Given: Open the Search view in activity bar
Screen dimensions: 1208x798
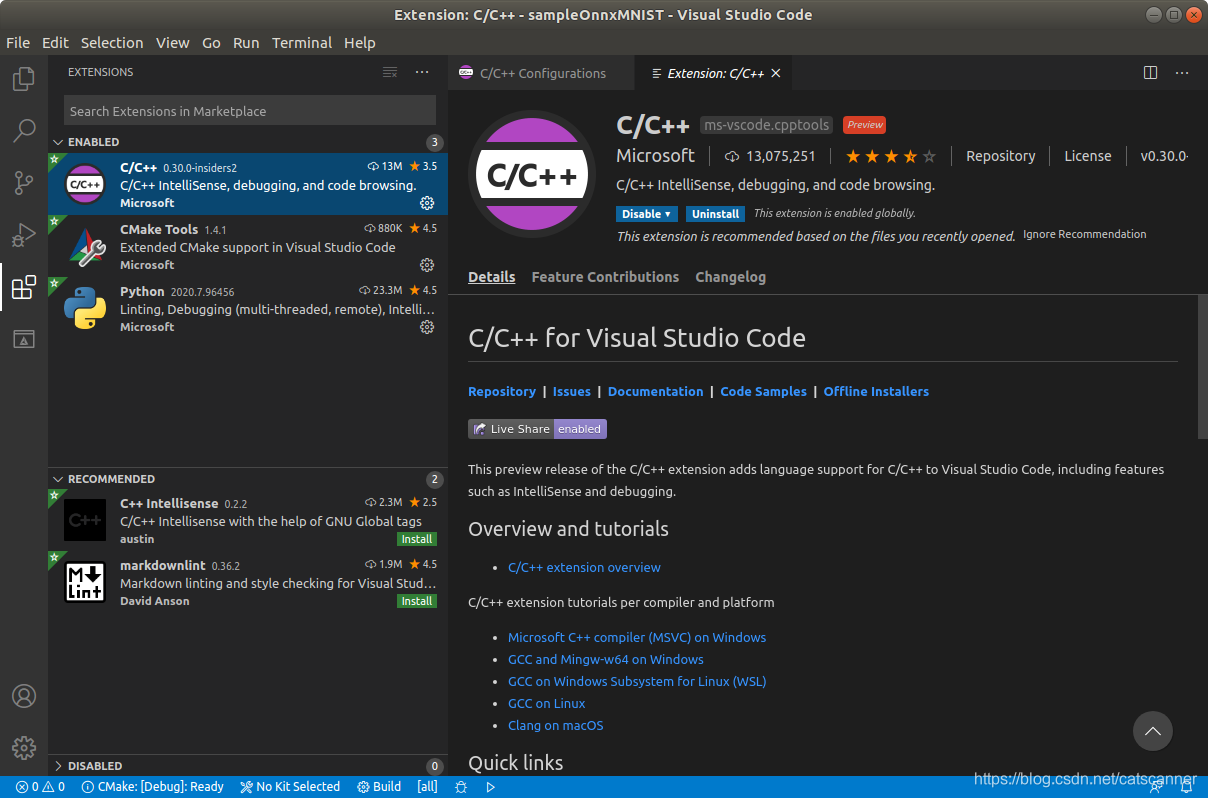Looking at the screenshot, I should (24, 130).
